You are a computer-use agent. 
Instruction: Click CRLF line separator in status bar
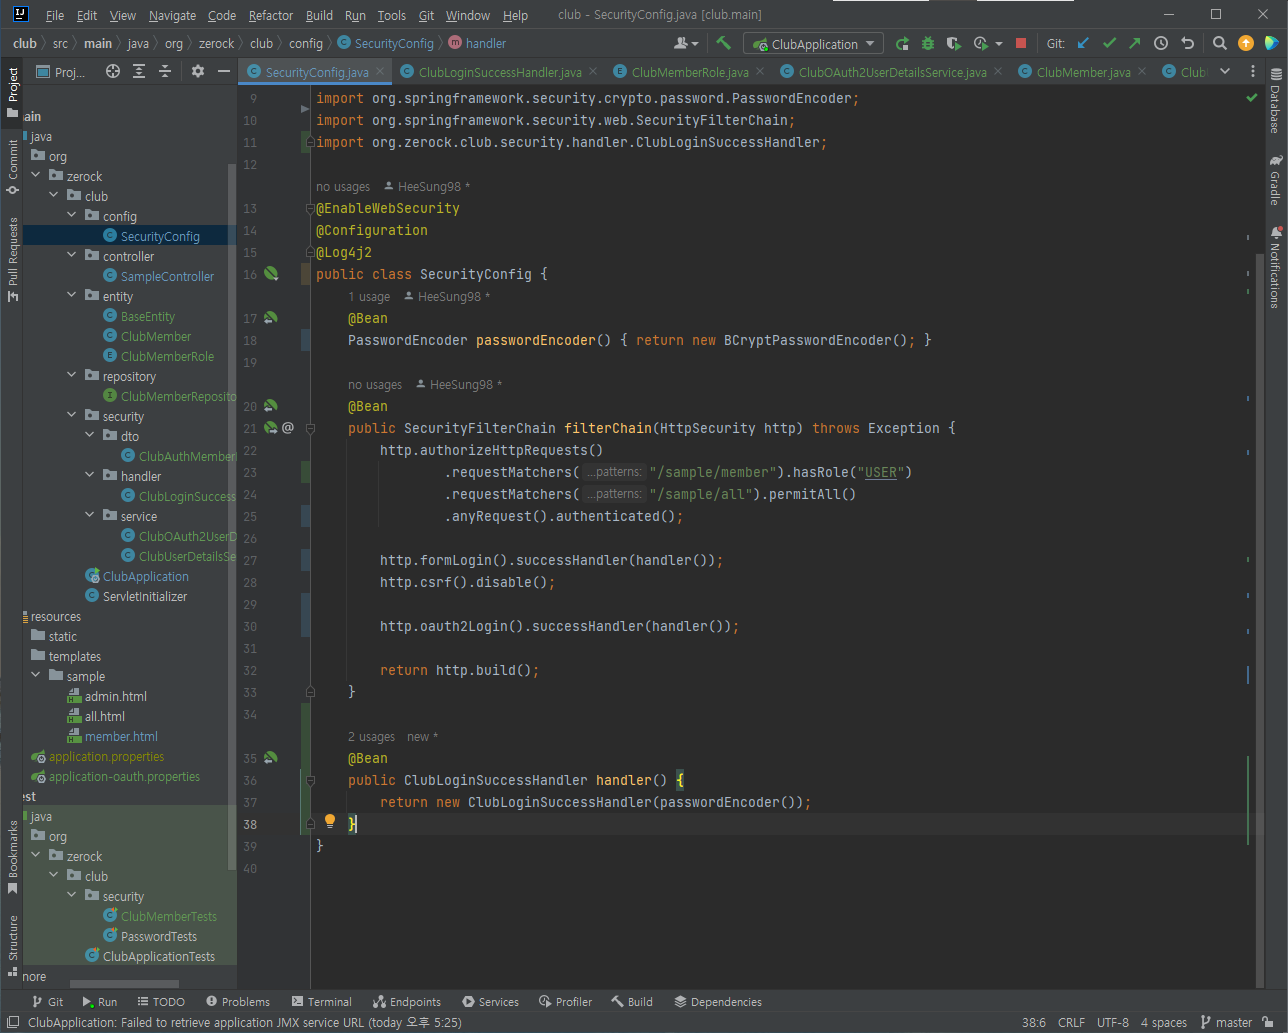pyautogui.click(x=1071, y=1022)
